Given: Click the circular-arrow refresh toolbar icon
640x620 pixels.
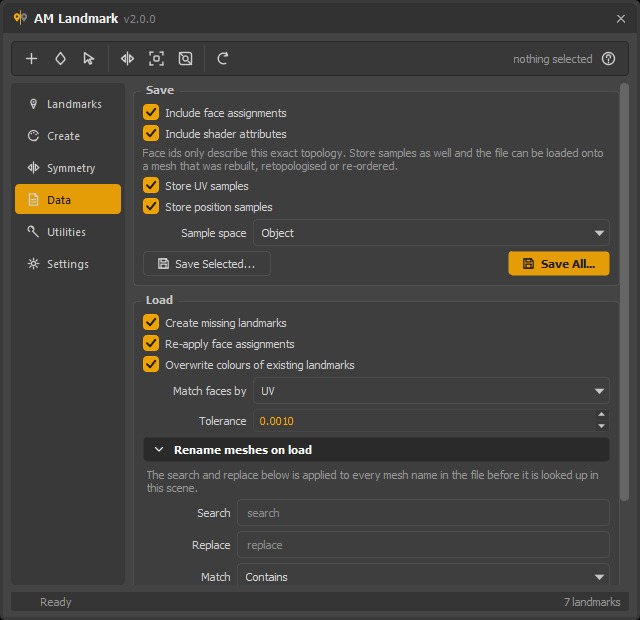Looking at the screenshot, I should click(222, 59).
